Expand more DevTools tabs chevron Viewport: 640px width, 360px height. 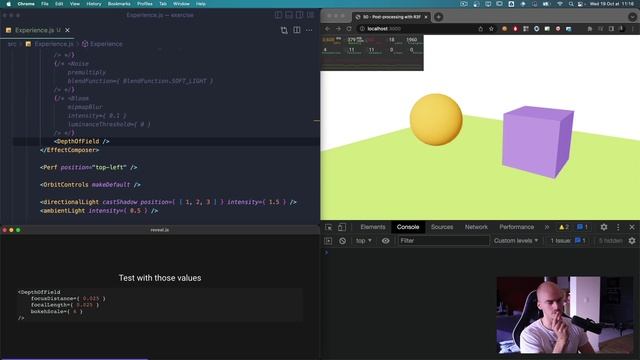click(x=547, y=227)
